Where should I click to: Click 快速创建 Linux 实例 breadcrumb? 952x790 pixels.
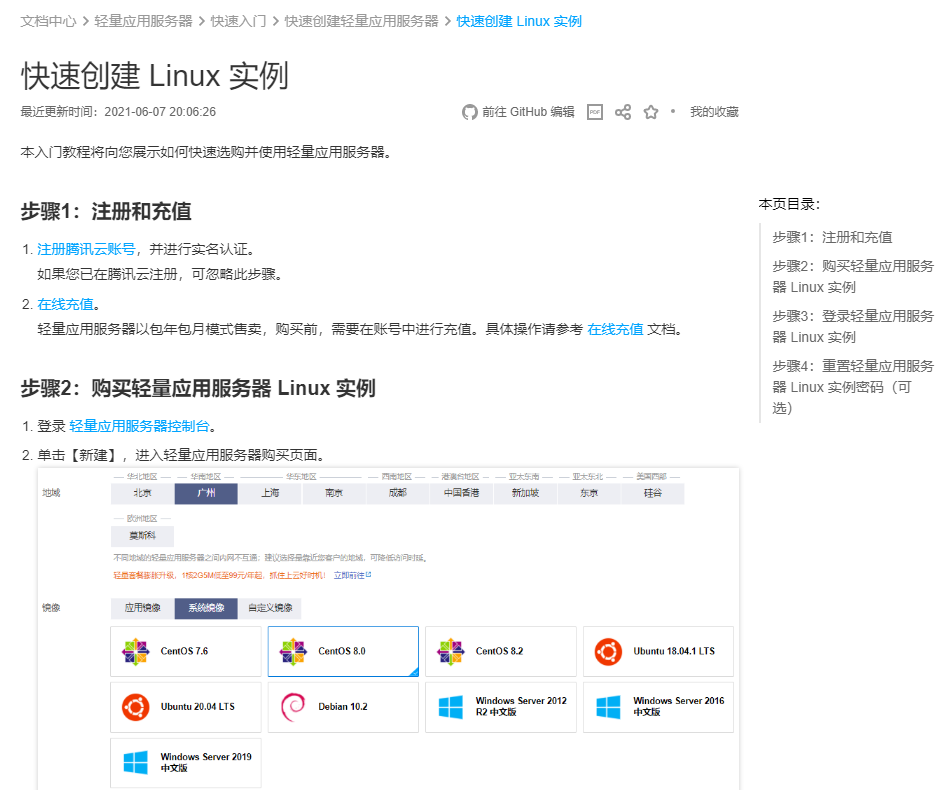click(x=519, y=21)
